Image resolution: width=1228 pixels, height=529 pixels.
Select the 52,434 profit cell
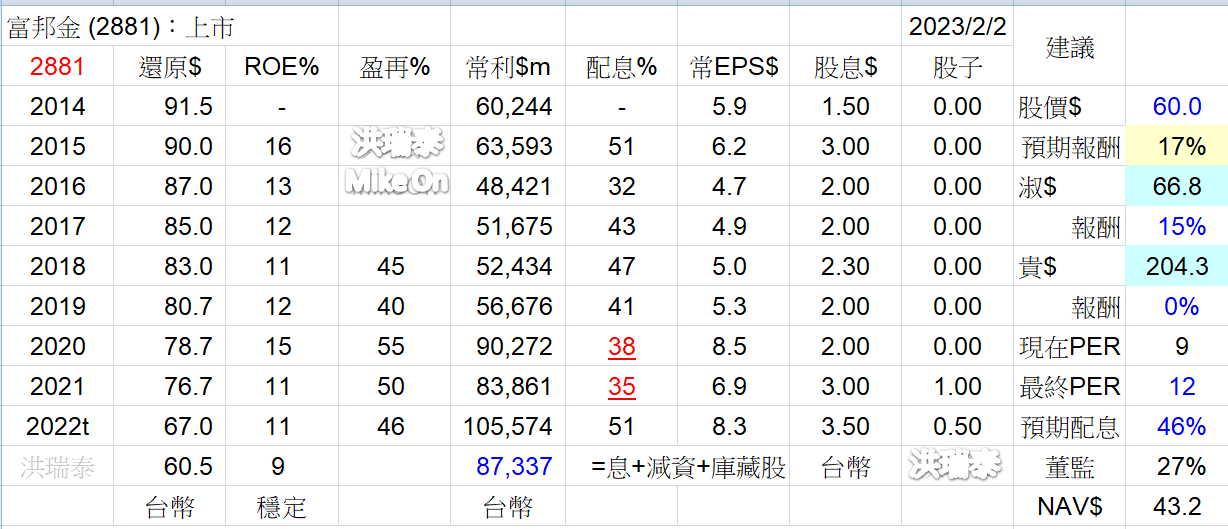click(514, 267)
